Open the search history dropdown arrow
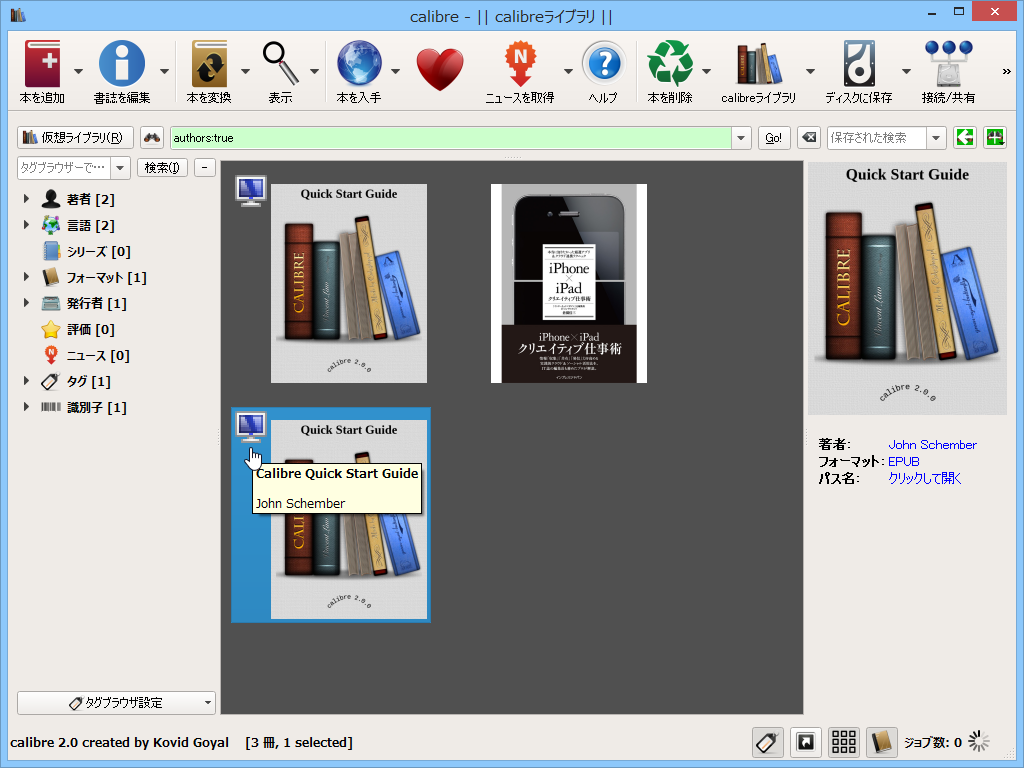The width and height of the screenshot is (1024, 768). (741, 138)
